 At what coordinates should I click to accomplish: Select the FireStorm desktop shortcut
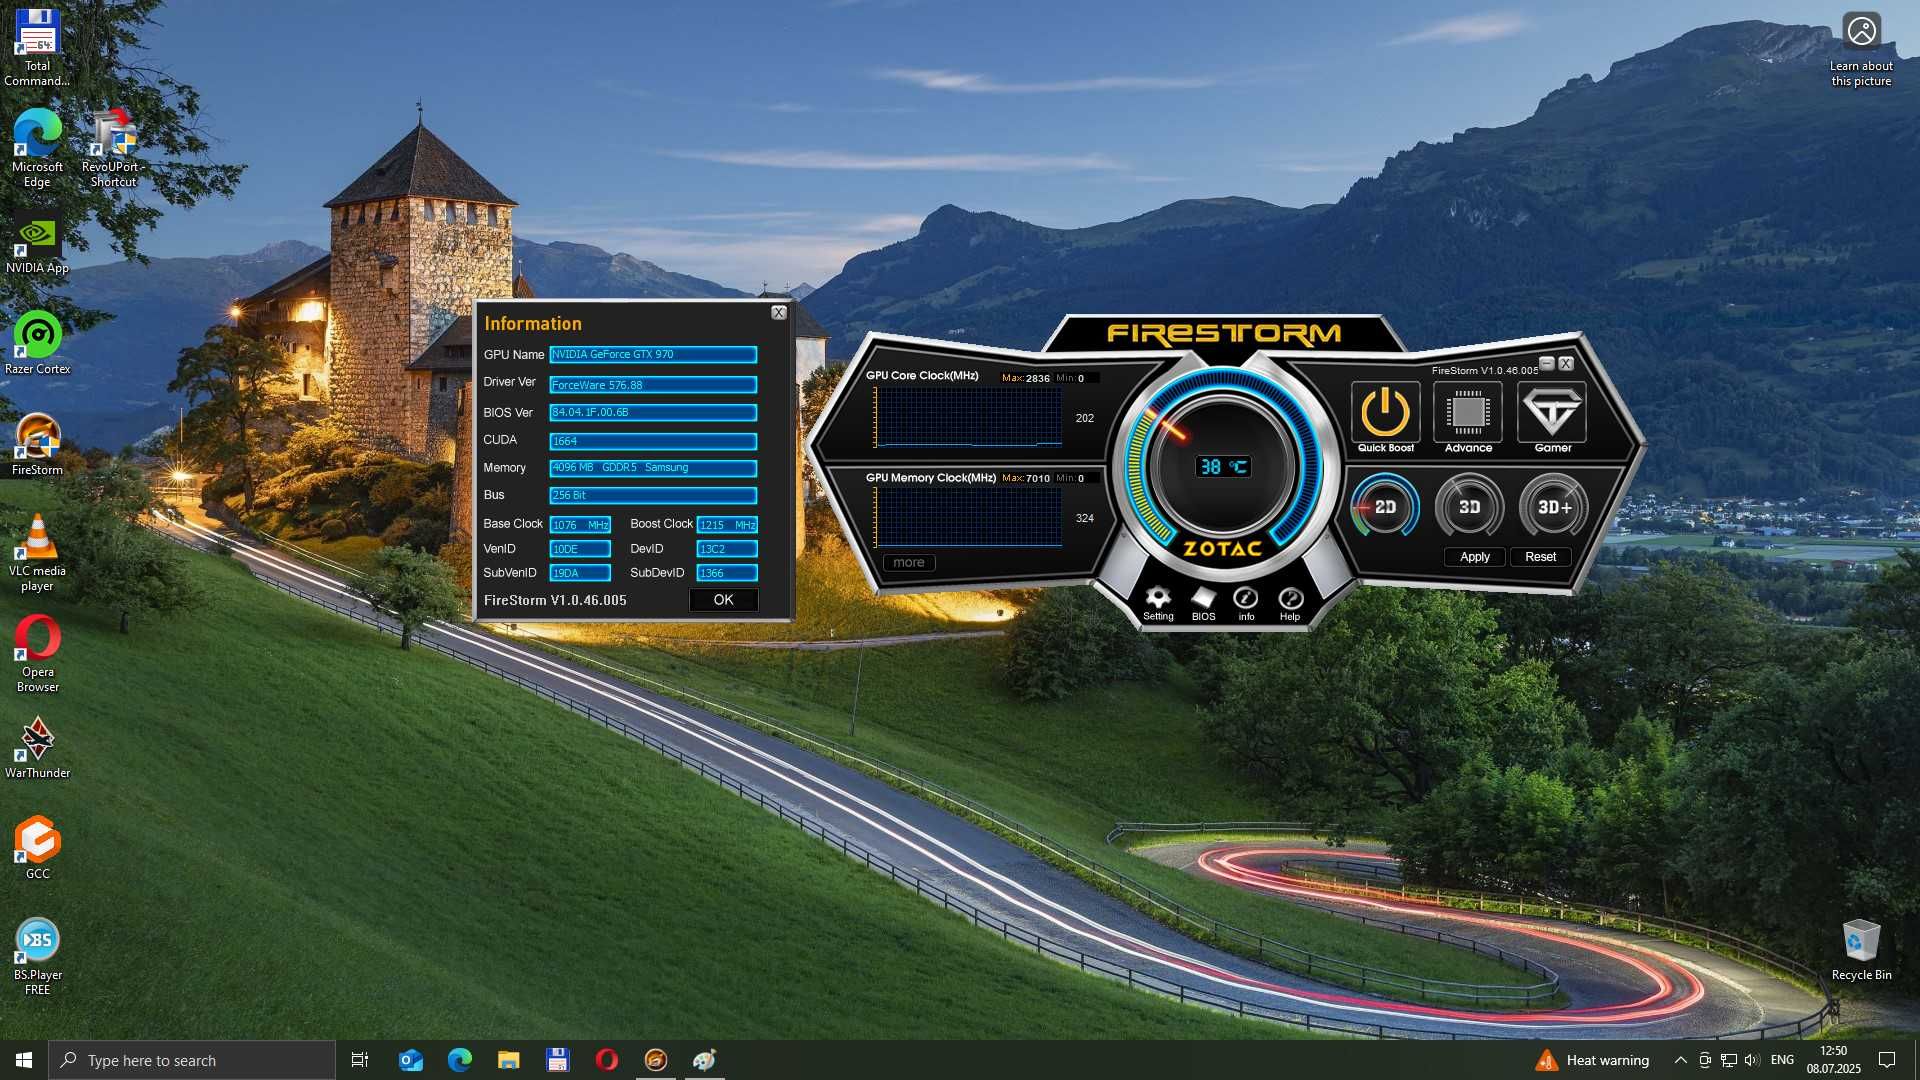coord(37,444)
